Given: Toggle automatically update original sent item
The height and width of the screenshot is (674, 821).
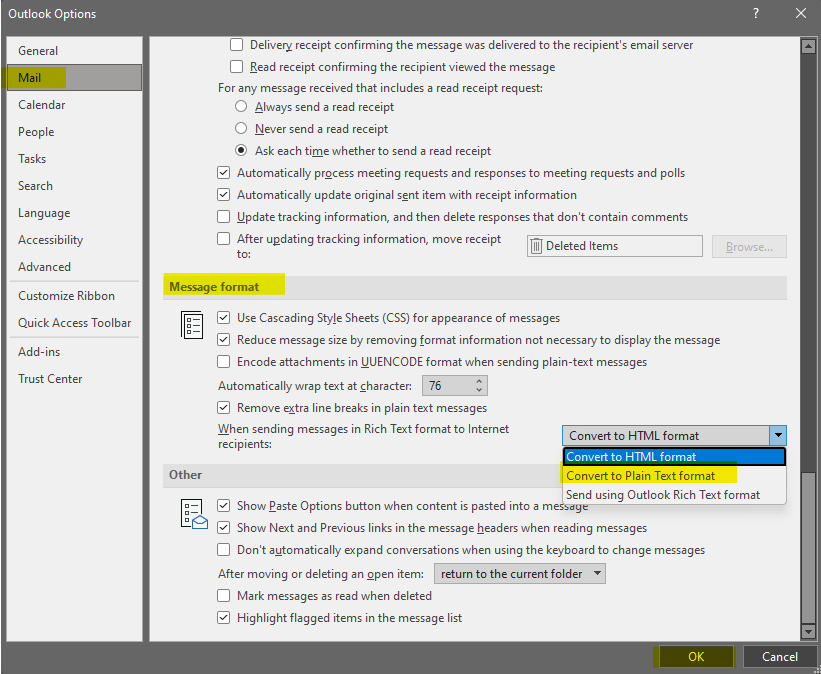Looking at the screenshot, I should [224, 194].
